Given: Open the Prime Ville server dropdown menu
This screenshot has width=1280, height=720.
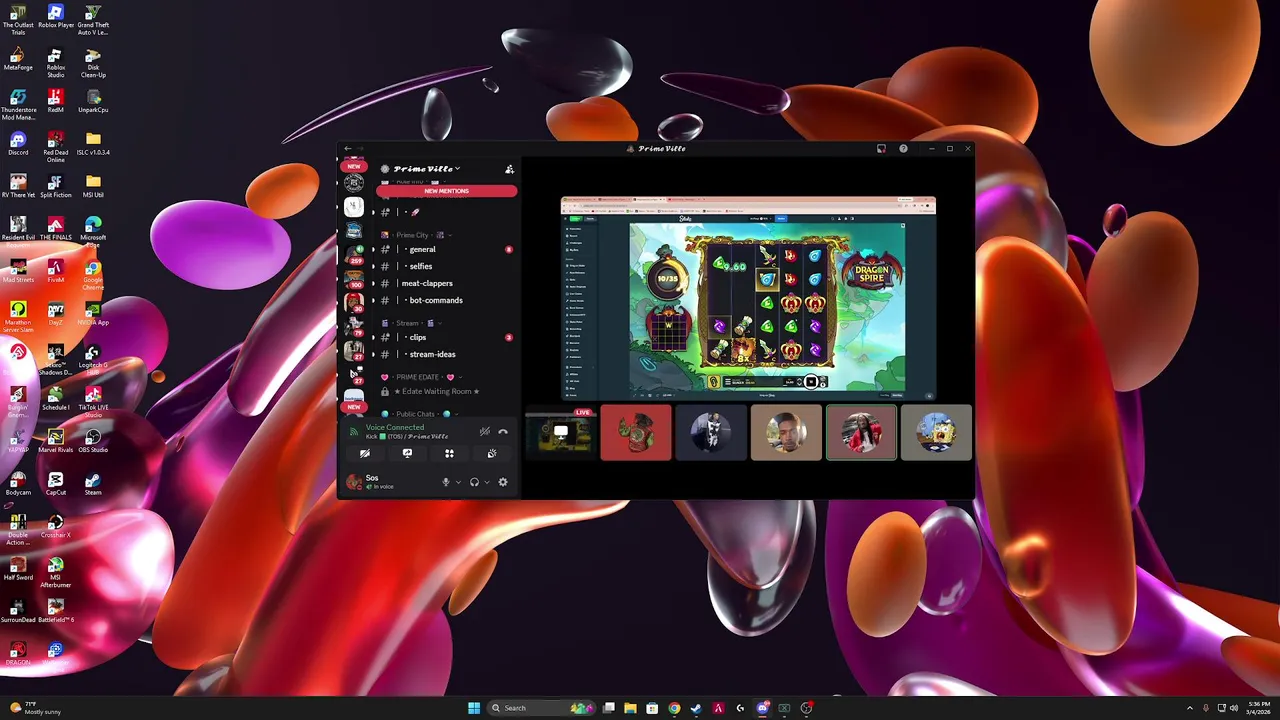Looking at the screenshot, I should (x=427, y=169).
